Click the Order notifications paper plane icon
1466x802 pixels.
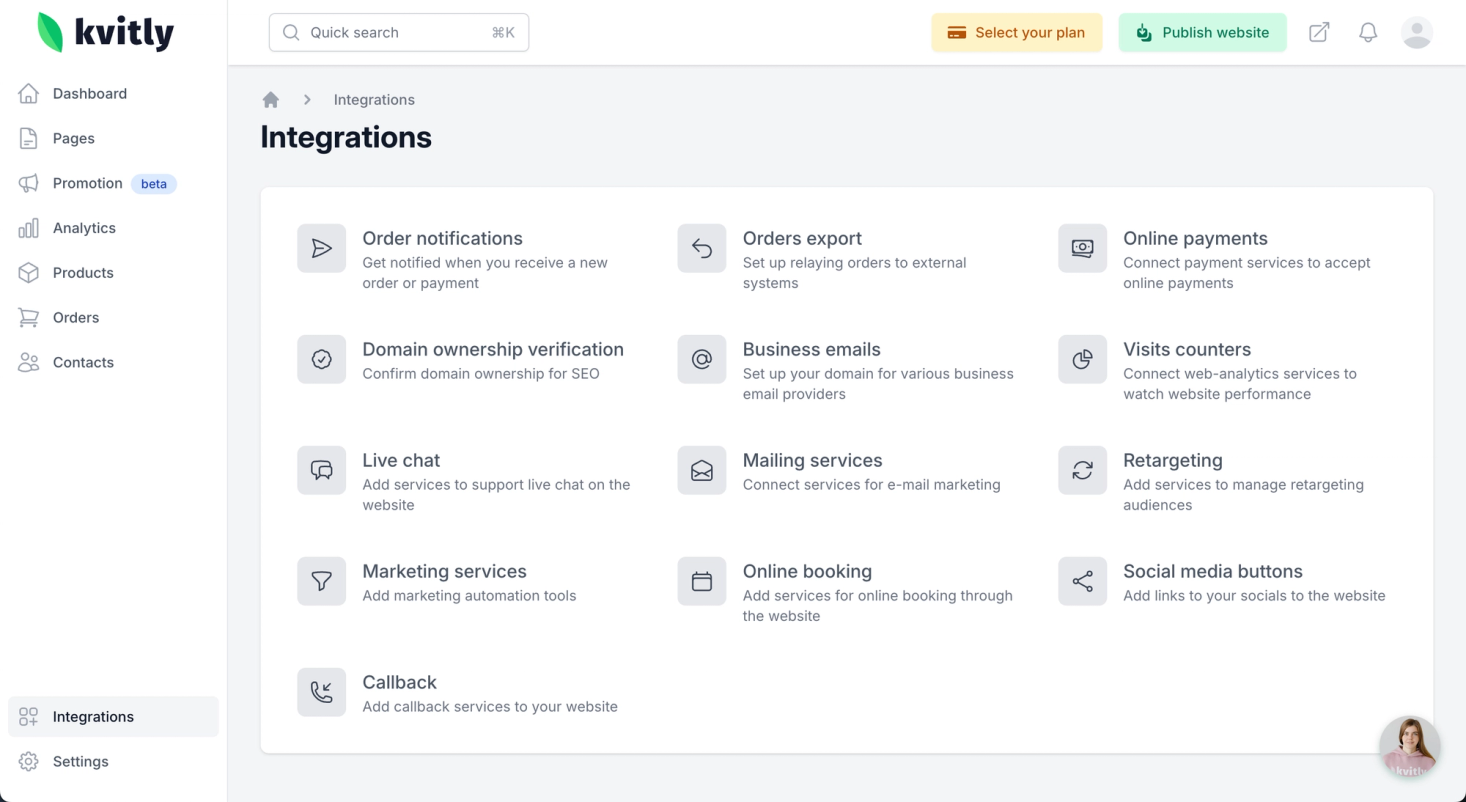(321, 248)
